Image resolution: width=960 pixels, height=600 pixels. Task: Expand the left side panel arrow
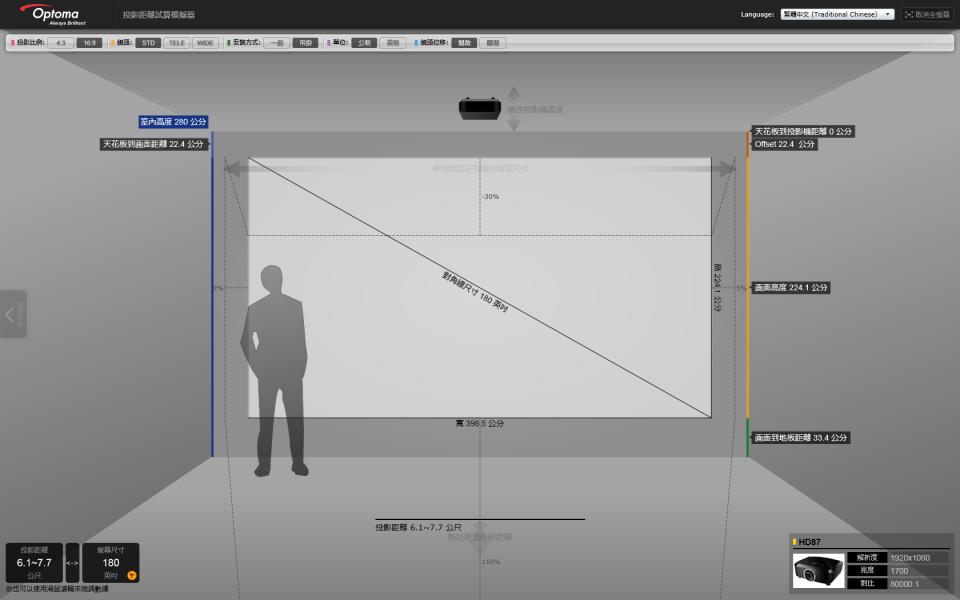coord(10,315)
